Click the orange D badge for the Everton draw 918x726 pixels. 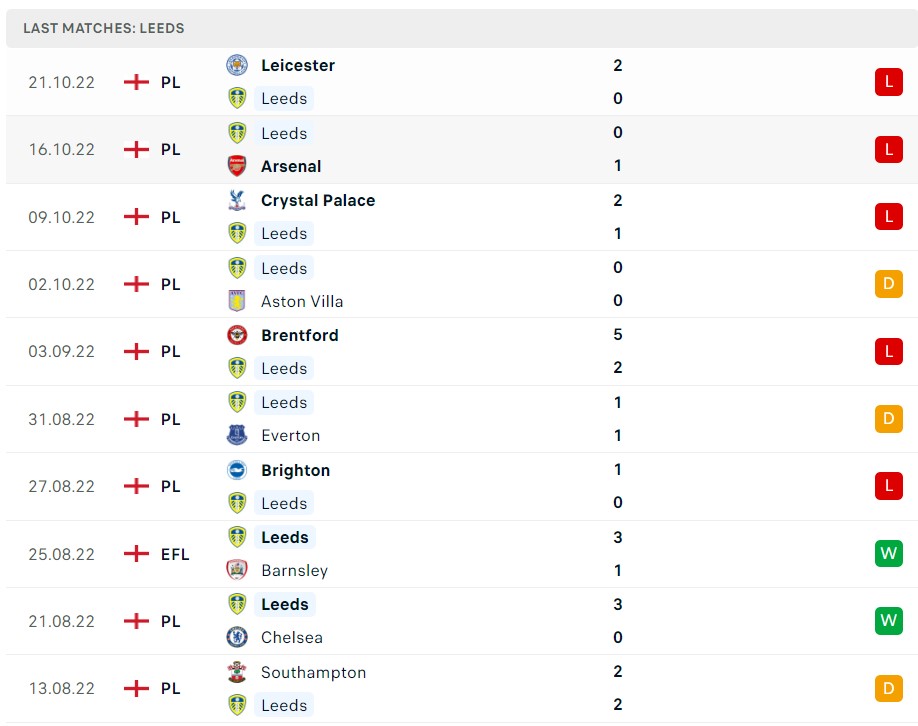tap(888, 419)
